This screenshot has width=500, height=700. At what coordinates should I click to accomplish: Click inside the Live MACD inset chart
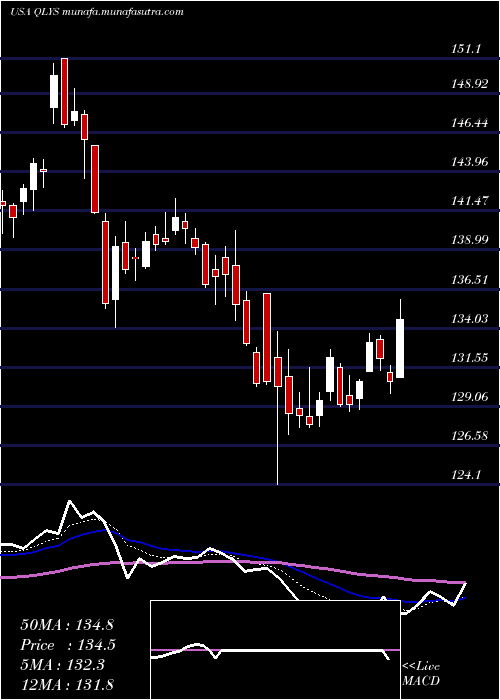click(x=275, y=650)
